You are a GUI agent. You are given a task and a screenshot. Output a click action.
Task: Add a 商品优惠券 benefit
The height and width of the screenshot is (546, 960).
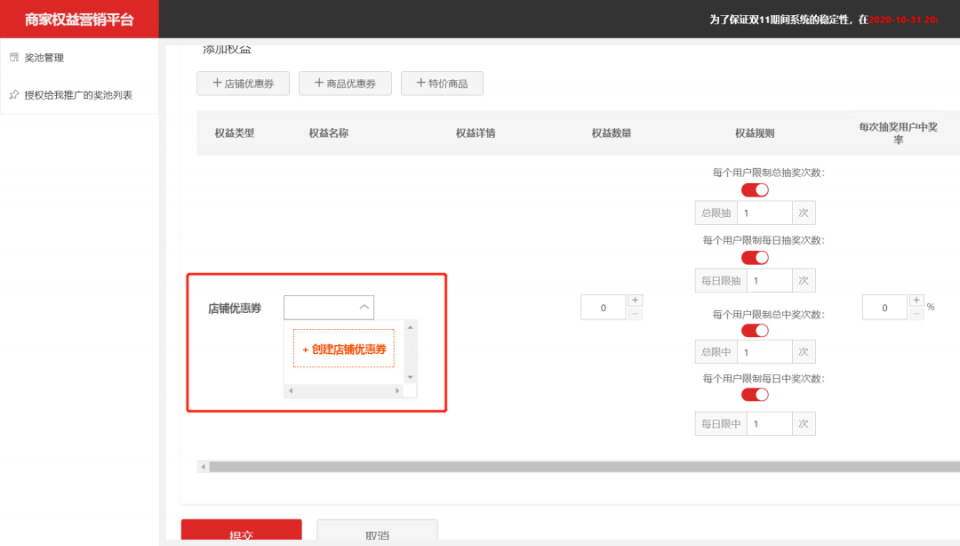343,84
